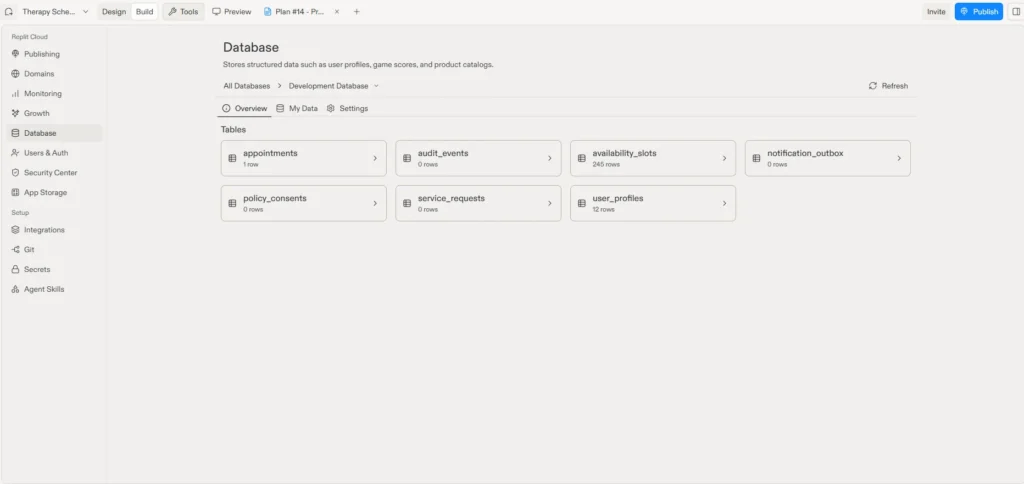Open service_requests table via its chevron
Viewport: 1024px width, 484px height.
(x=550, y=203)
